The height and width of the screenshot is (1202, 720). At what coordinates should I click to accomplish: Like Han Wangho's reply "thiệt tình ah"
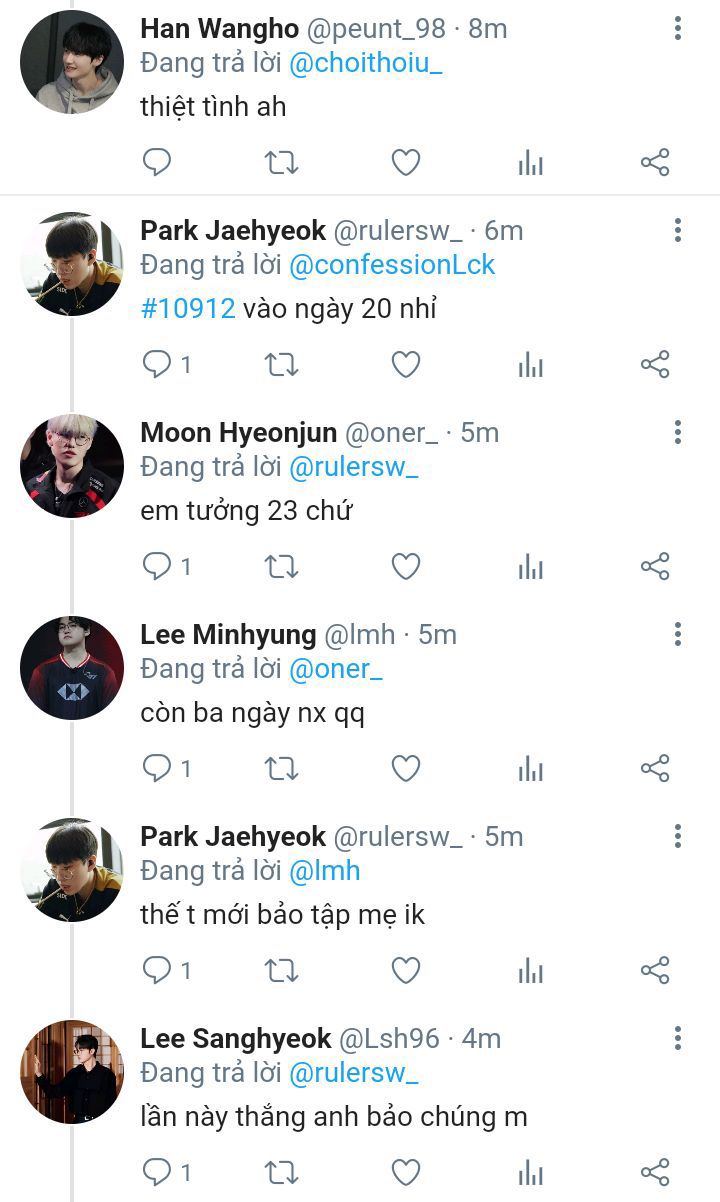click(x=405, y=162)
